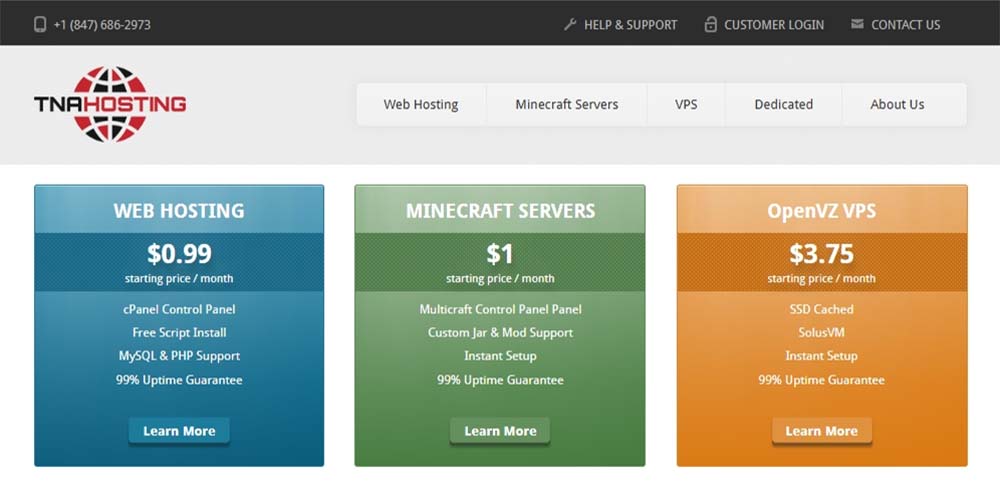Click the SSD Cached feature text
This screenshot has height=490, width=1000.
(x=821, y=309)
